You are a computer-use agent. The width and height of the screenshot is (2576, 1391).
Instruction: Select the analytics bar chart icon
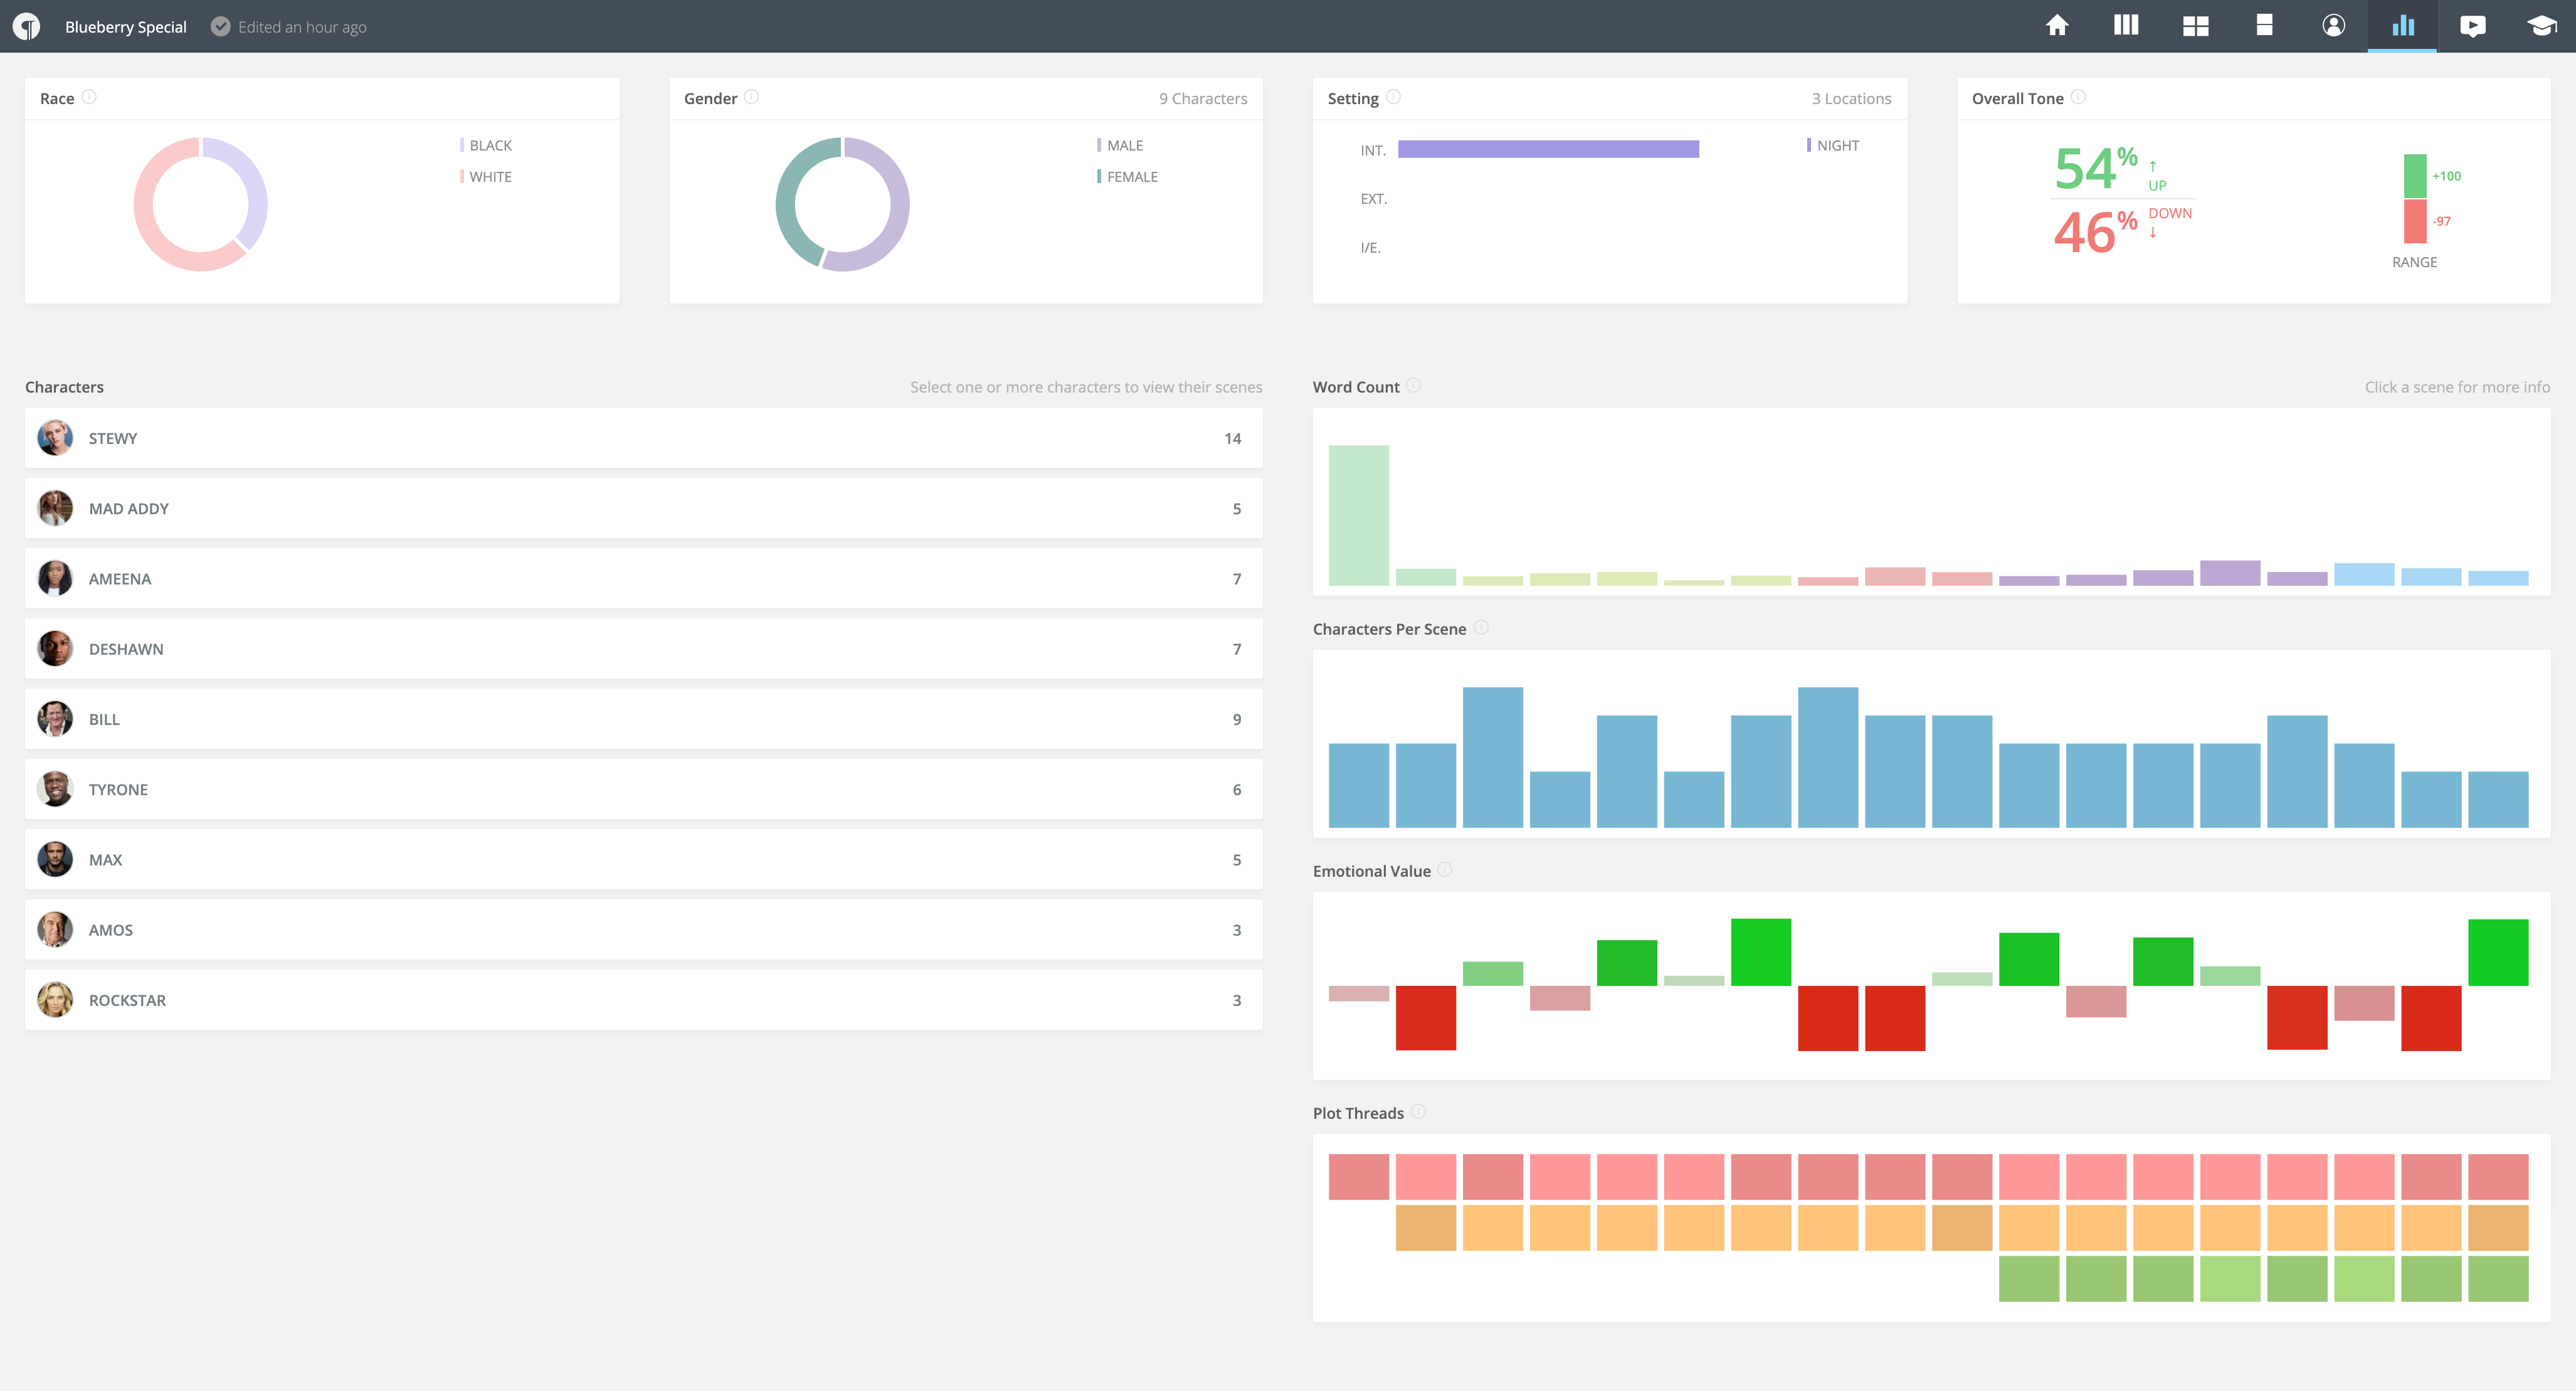click(2402, 26)
